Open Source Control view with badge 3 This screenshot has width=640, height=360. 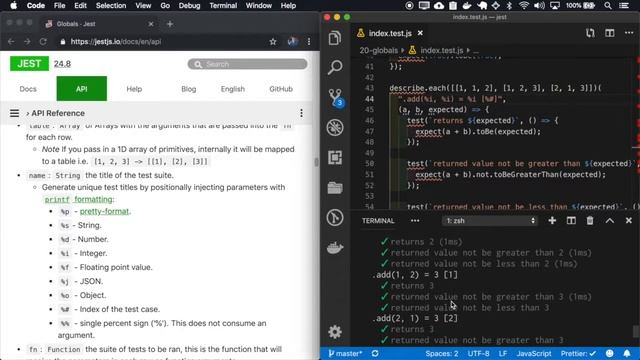click(x=336, y=98)
